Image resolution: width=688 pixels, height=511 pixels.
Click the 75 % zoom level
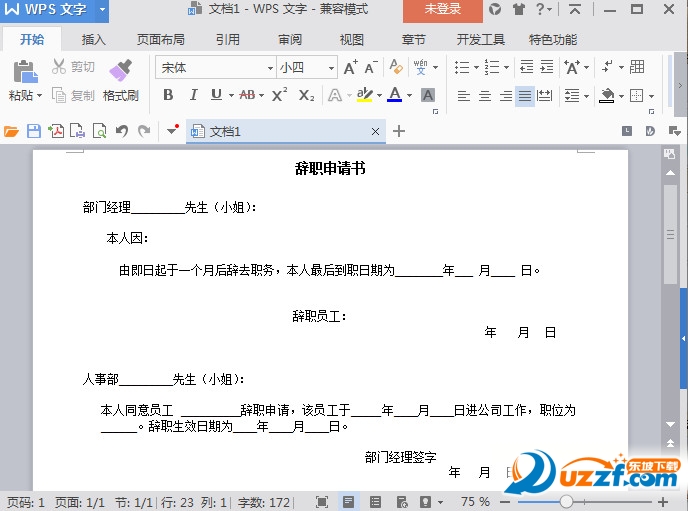click(x=475, y=502)
